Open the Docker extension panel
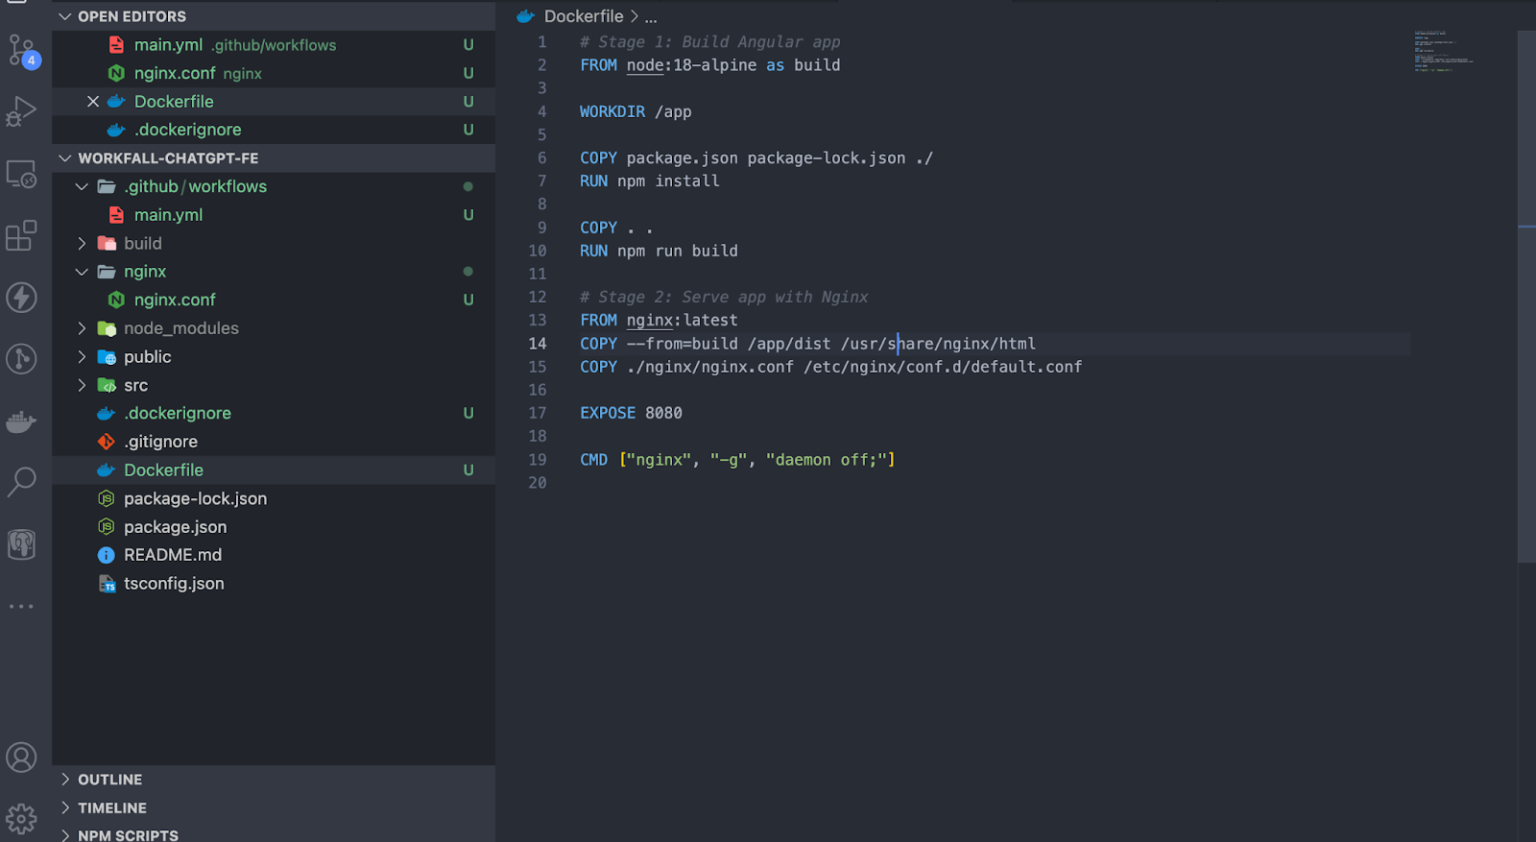Image resolution: width=1536 pixels, height=842 pixels. point(21,421)
